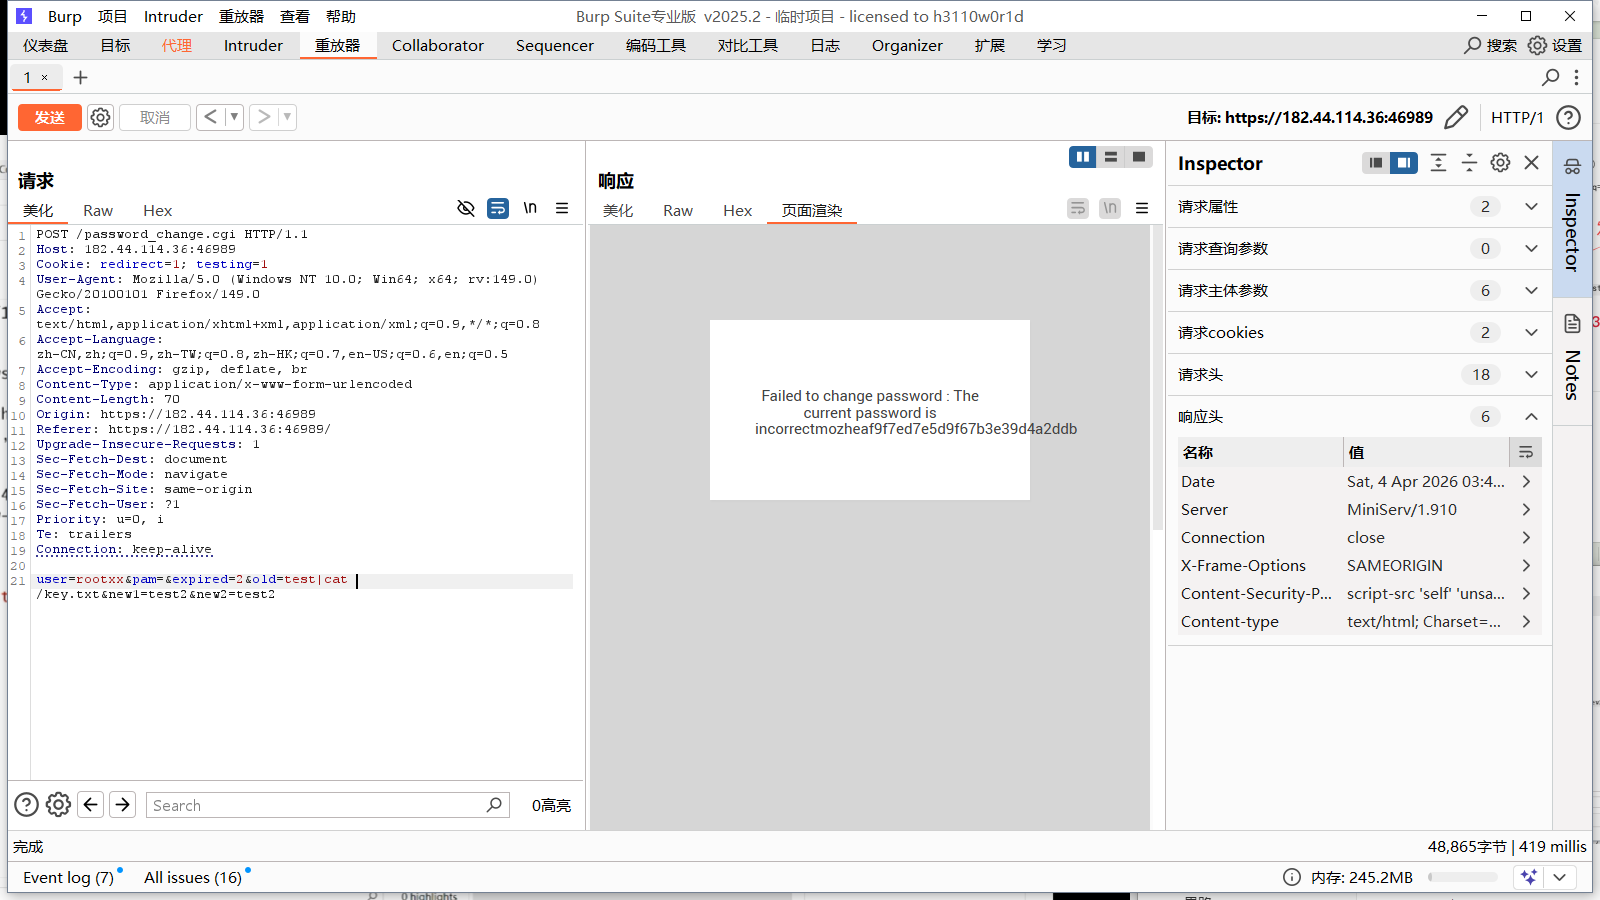Image resolution: width=1600 pixels, height=900 pixels.
Task: Open 代理 Proxy main tab
Action: click(177, 45)
